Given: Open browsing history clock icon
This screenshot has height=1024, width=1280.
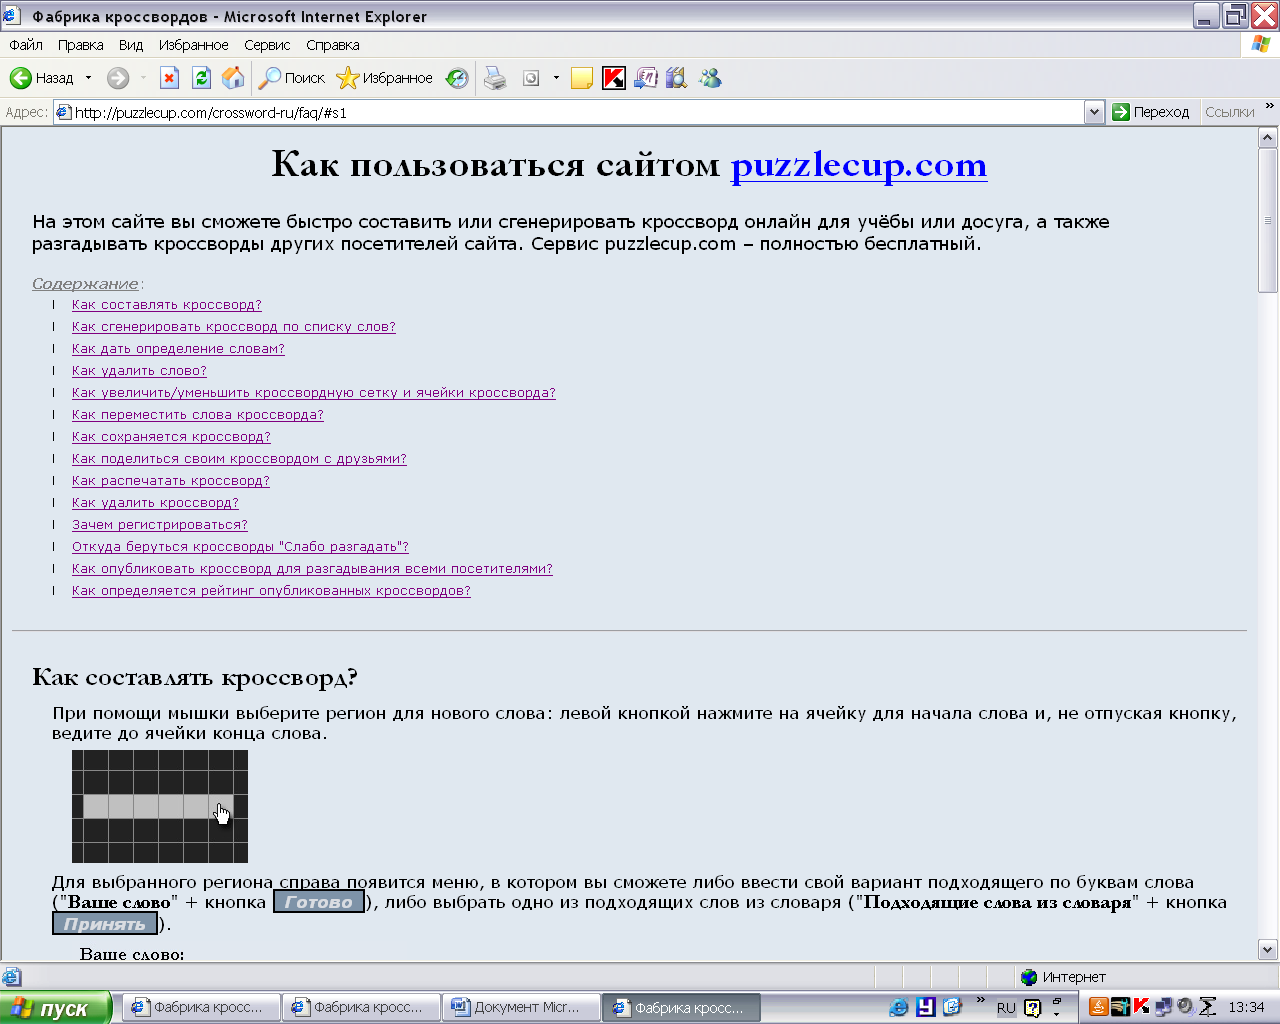Looking at the screenshot, I should pyautogui.click(x=457, y=78).
